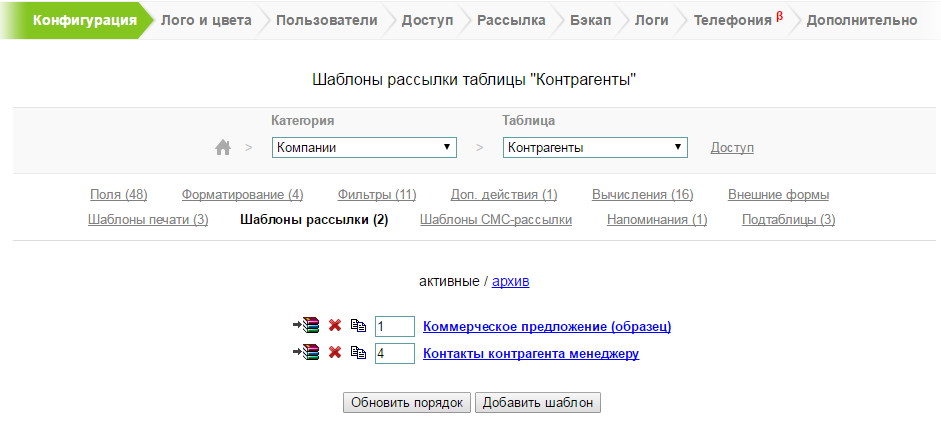Delete Контакты контрагента менеджеру template
Screen dimensions: 941x422
[x=335, y=353]
